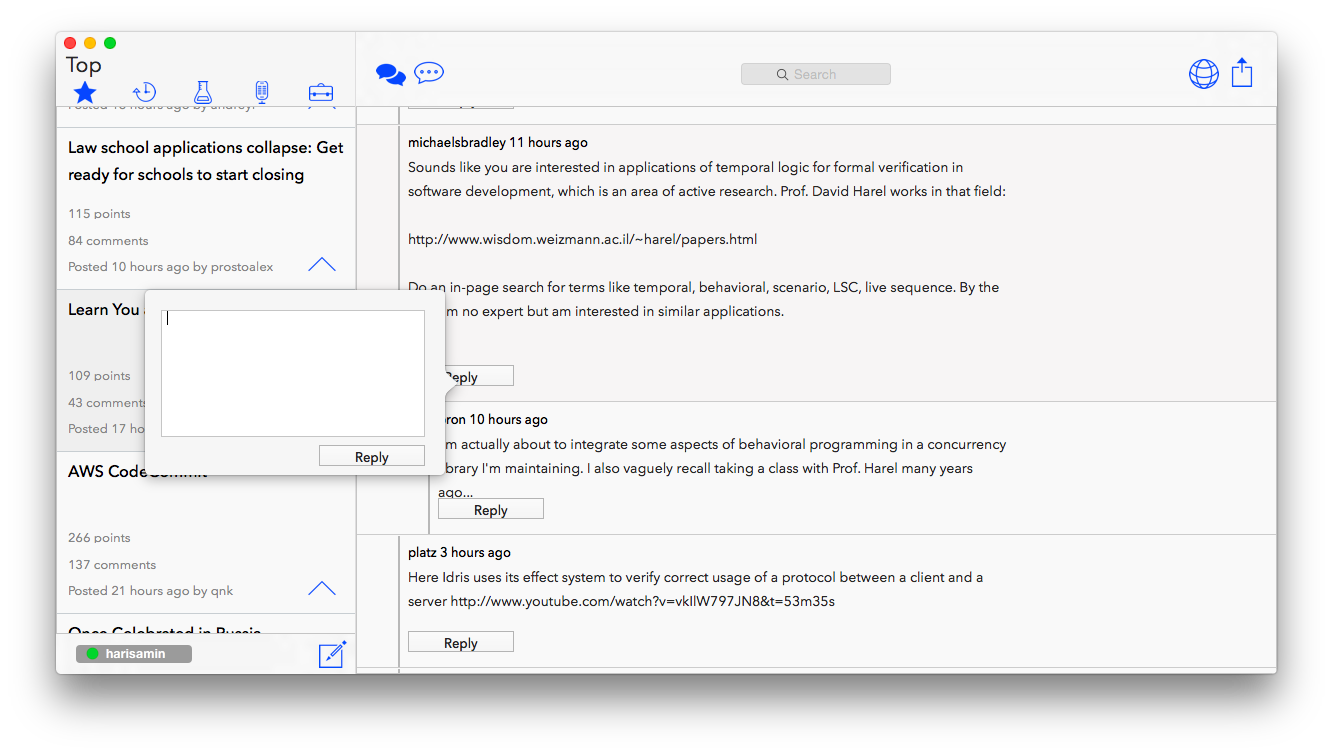1333x754 pixels.
Task: Open the microphone icon section
Action: [262, 92]
